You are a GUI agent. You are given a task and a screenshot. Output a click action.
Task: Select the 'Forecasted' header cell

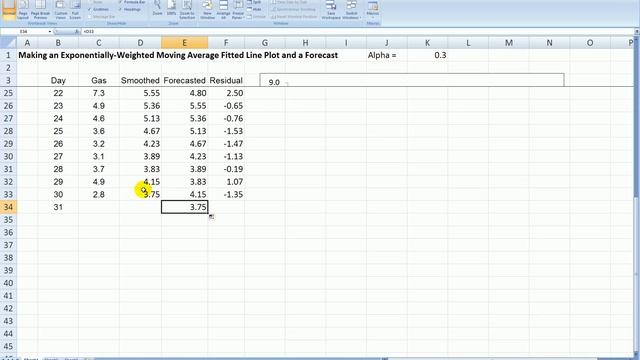click(x=184, y=80)
